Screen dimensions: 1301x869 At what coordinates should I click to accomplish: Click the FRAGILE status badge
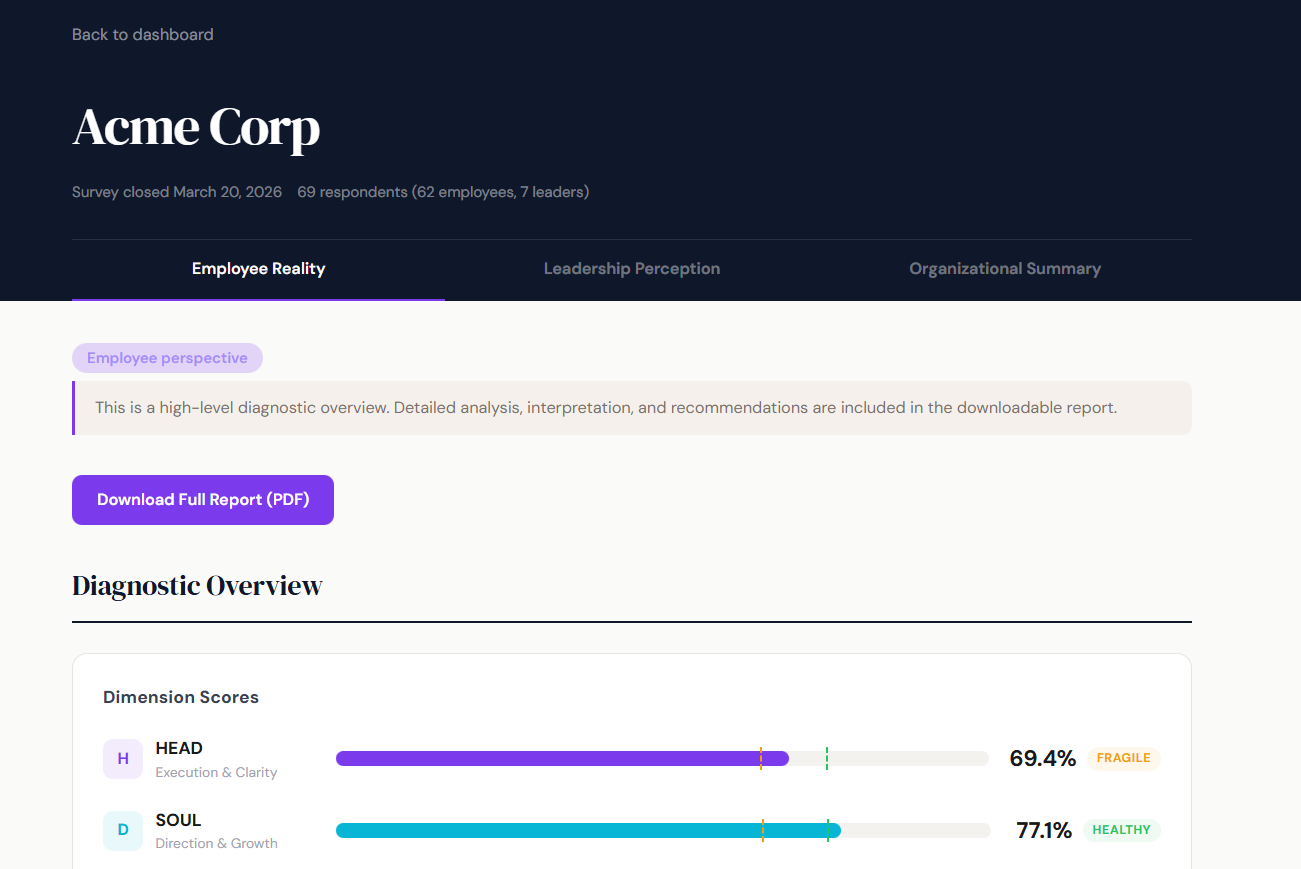point(1123,758)
